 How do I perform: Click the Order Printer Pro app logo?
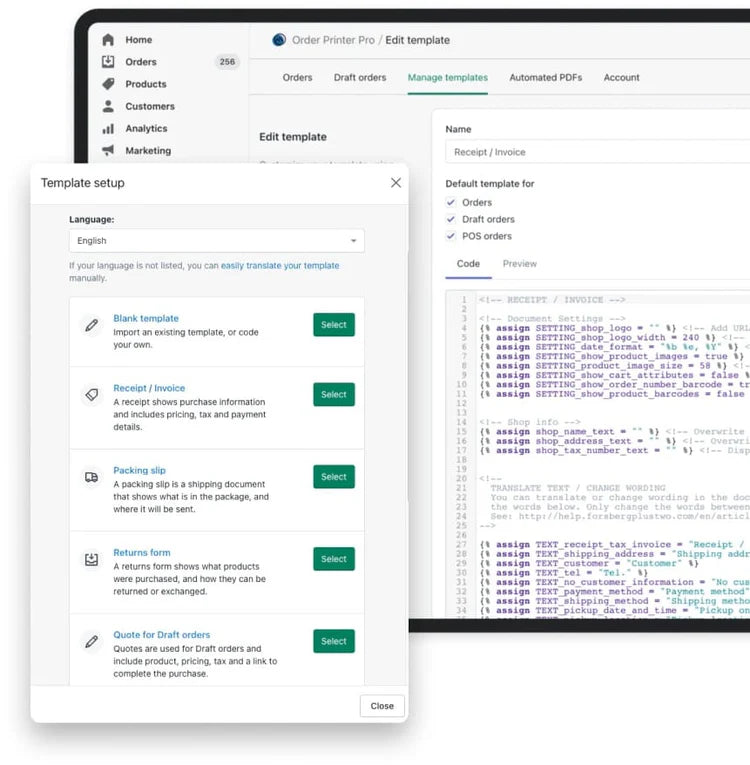[279, 40]
